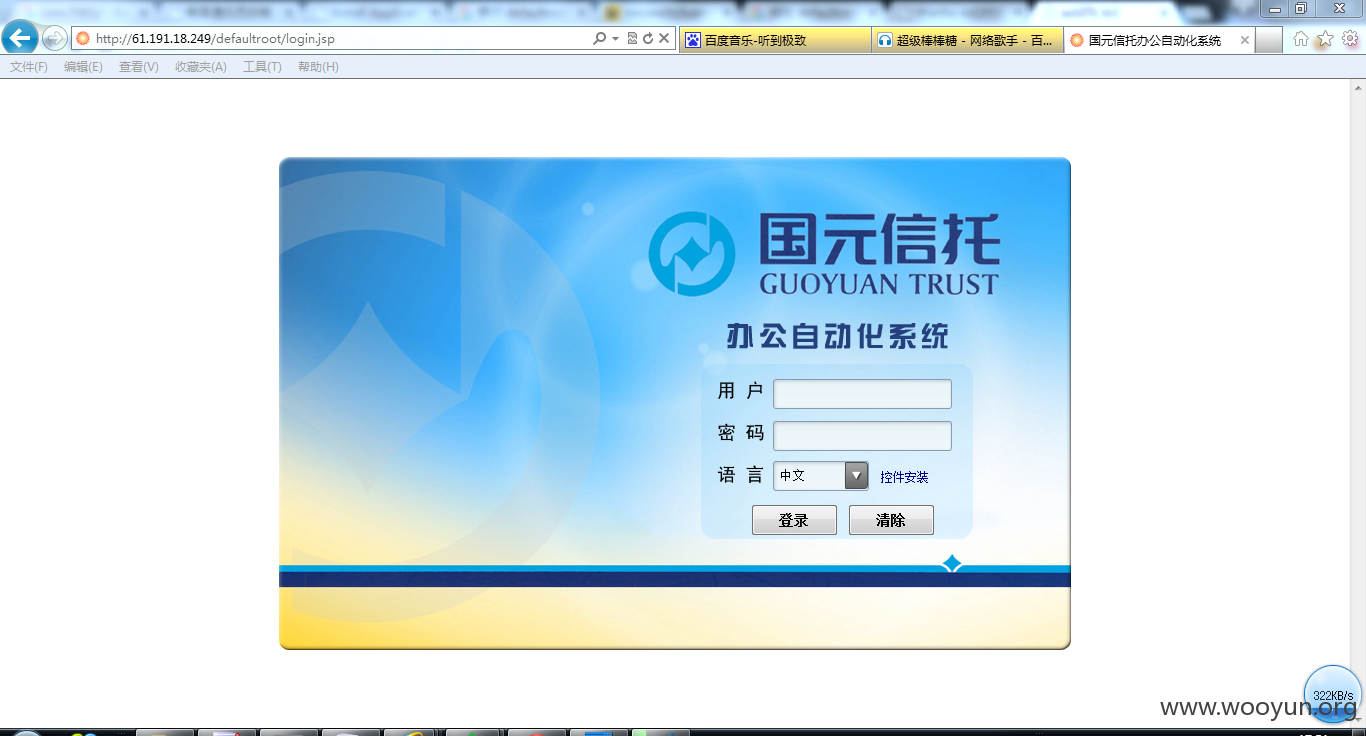Open a new tab with the blank tab button
Viewport: 1366px width, 736px height.
click(1269, 40)
